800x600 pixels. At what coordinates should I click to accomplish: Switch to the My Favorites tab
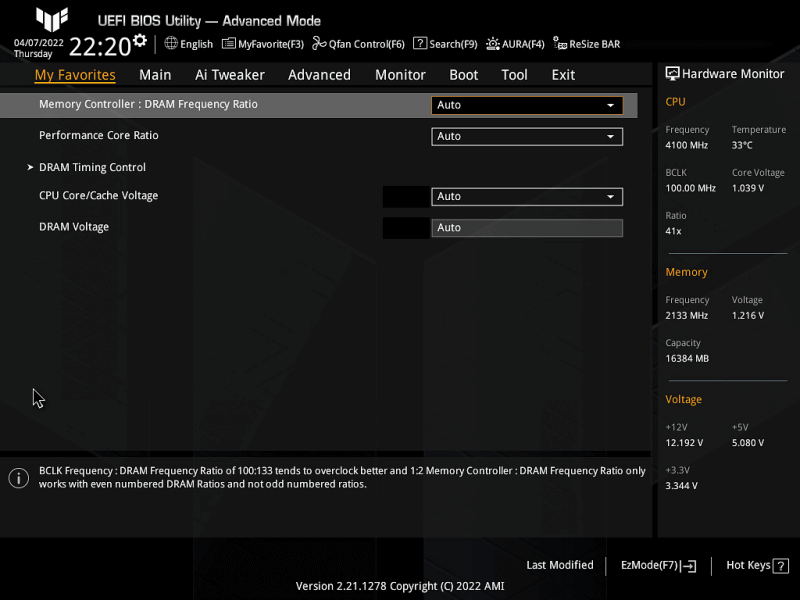[x=75, y=75]
